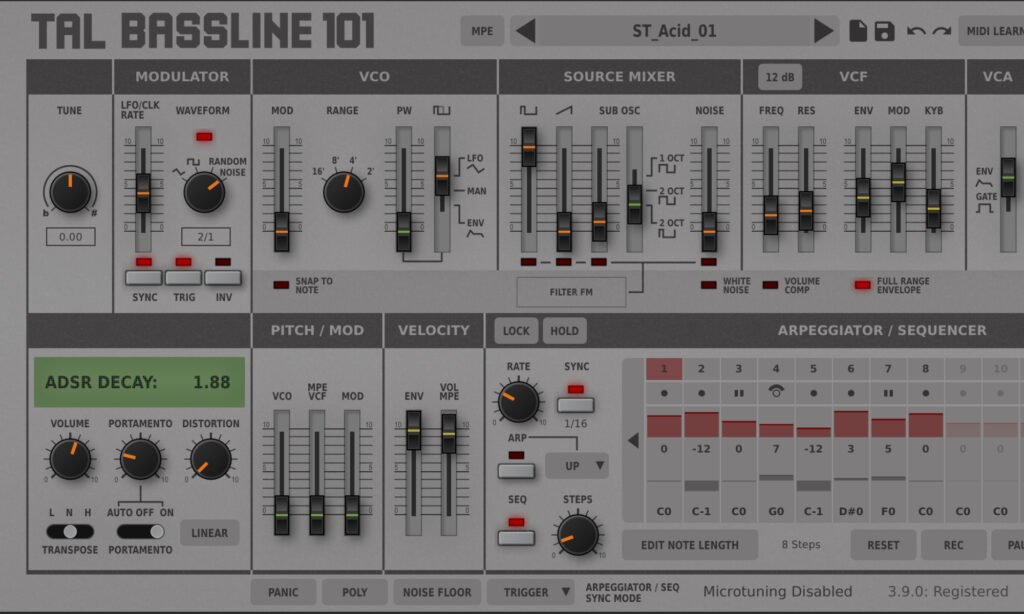Disable FULL RANGE ENVELOPE LED
This screenshot has width=1024, height=614.
[863, 285]
